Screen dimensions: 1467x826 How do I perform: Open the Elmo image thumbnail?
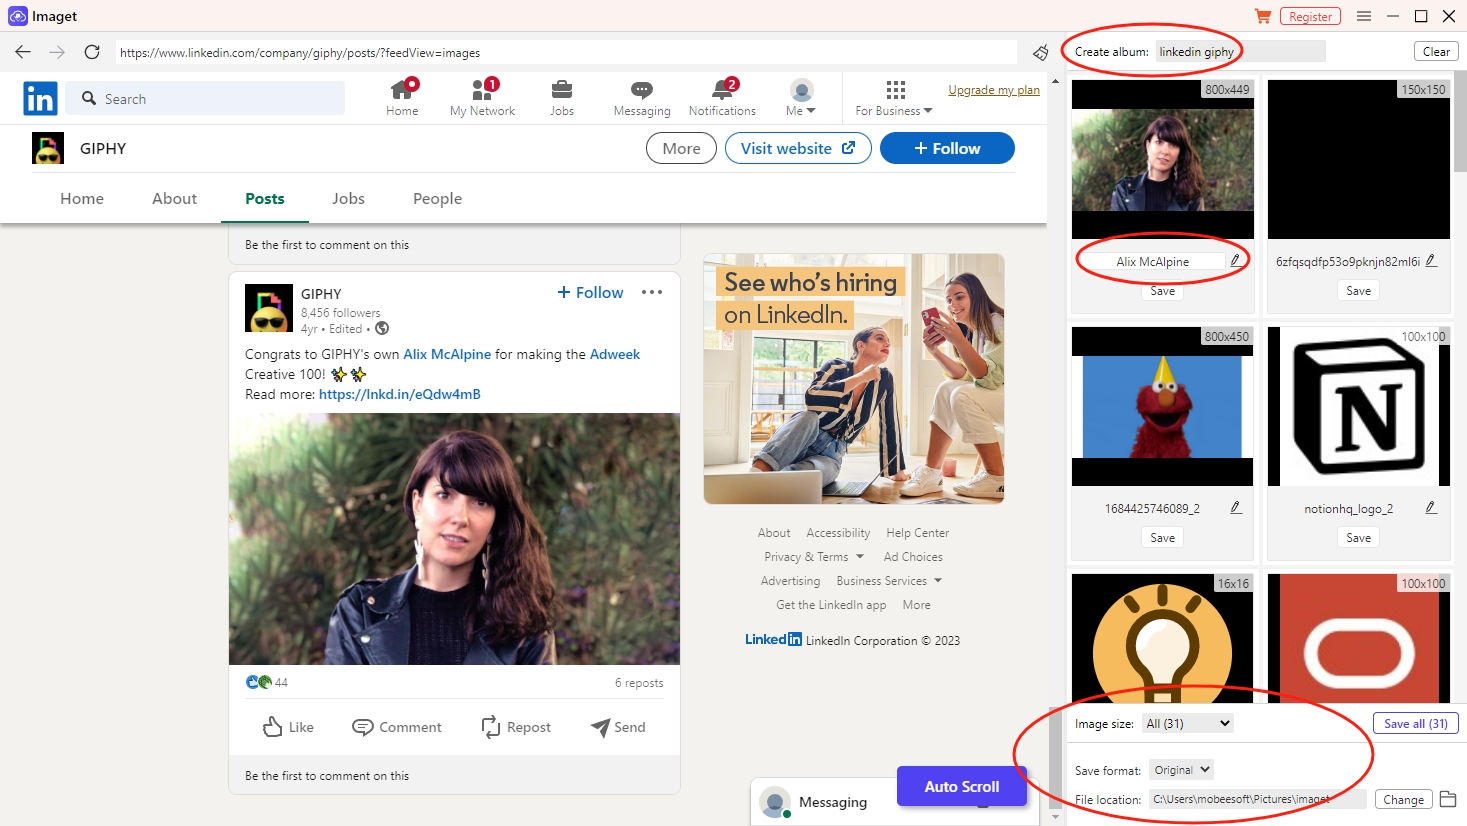coord(1162,406)
